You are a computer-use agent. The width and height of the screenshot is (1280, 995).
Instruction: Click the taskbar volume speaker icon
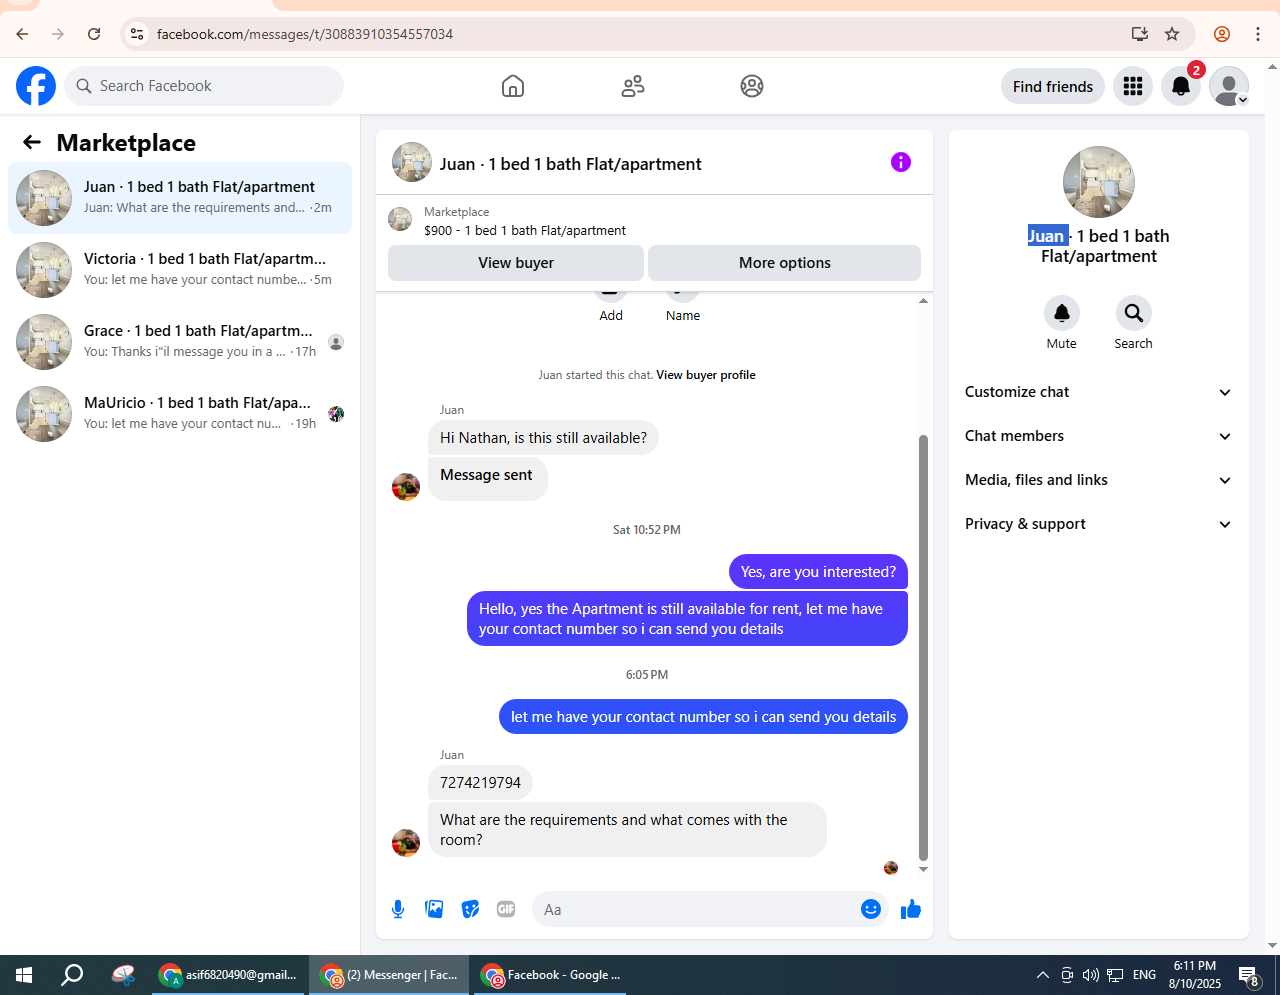pyautogui.click(x=1091, y=975)
